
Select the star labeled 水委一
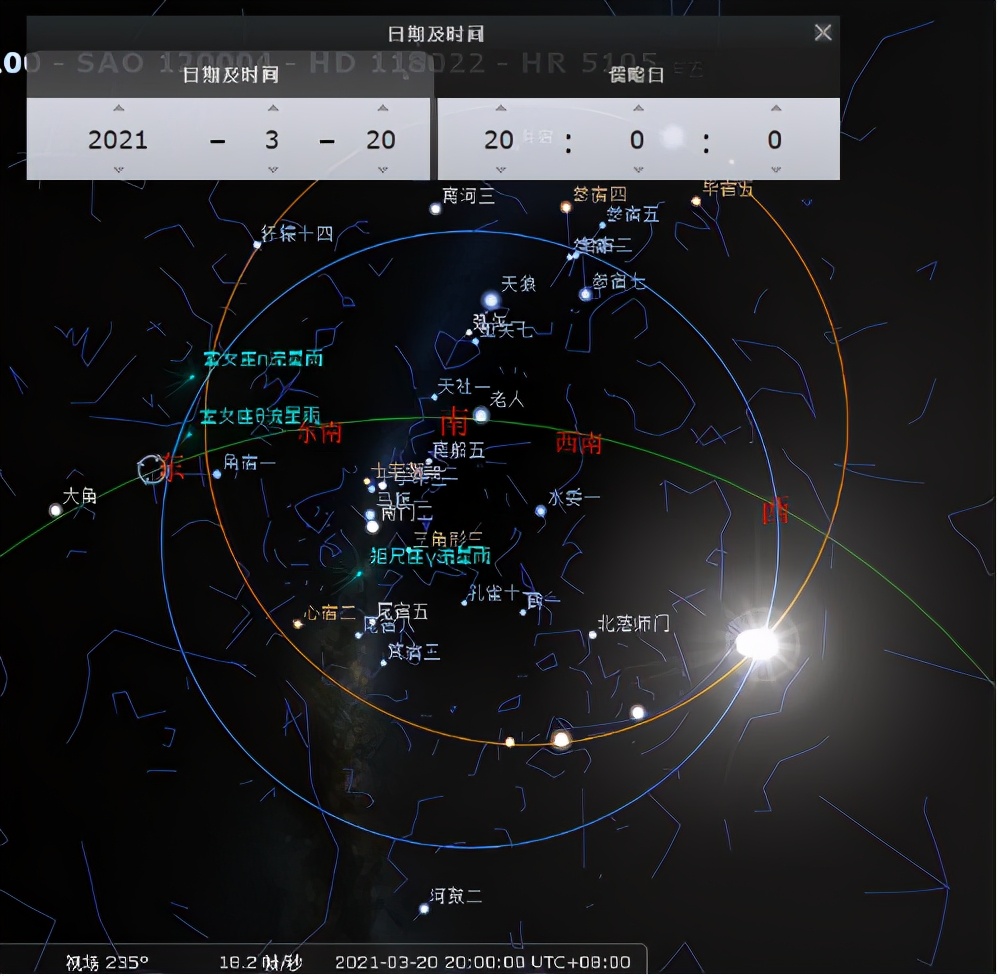[x=541, y=511]
